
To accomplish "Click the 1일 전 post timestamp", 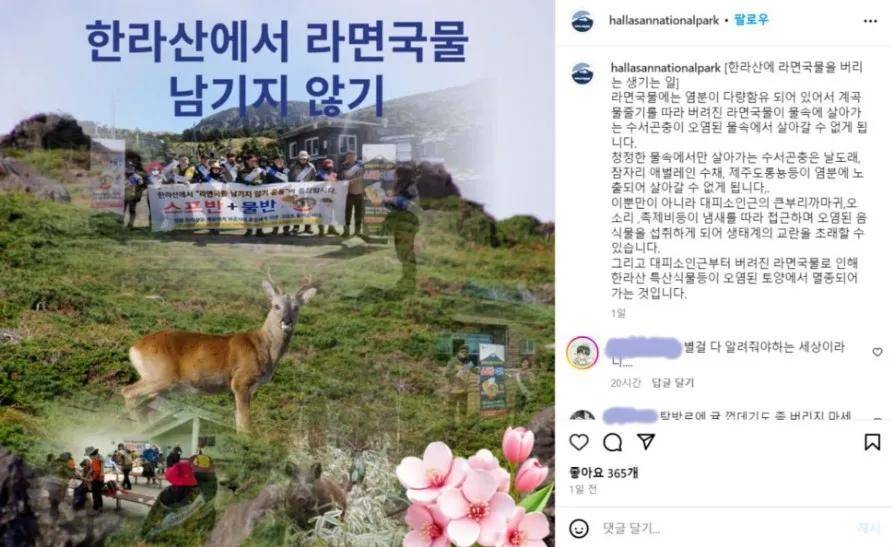I will tap(584, 489).
